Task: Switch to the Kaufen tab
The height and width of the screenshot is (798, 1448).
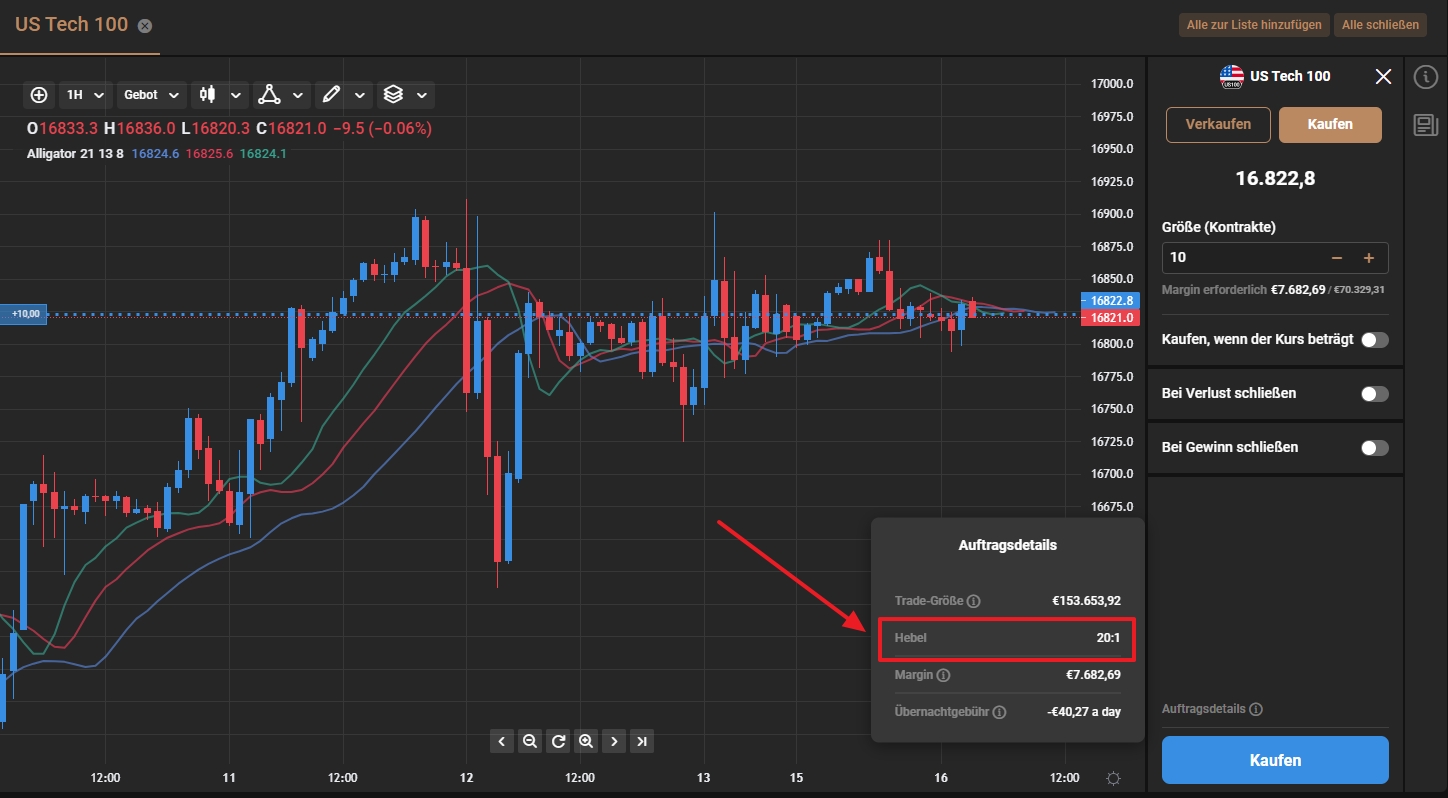Action: click(1330, 125)
